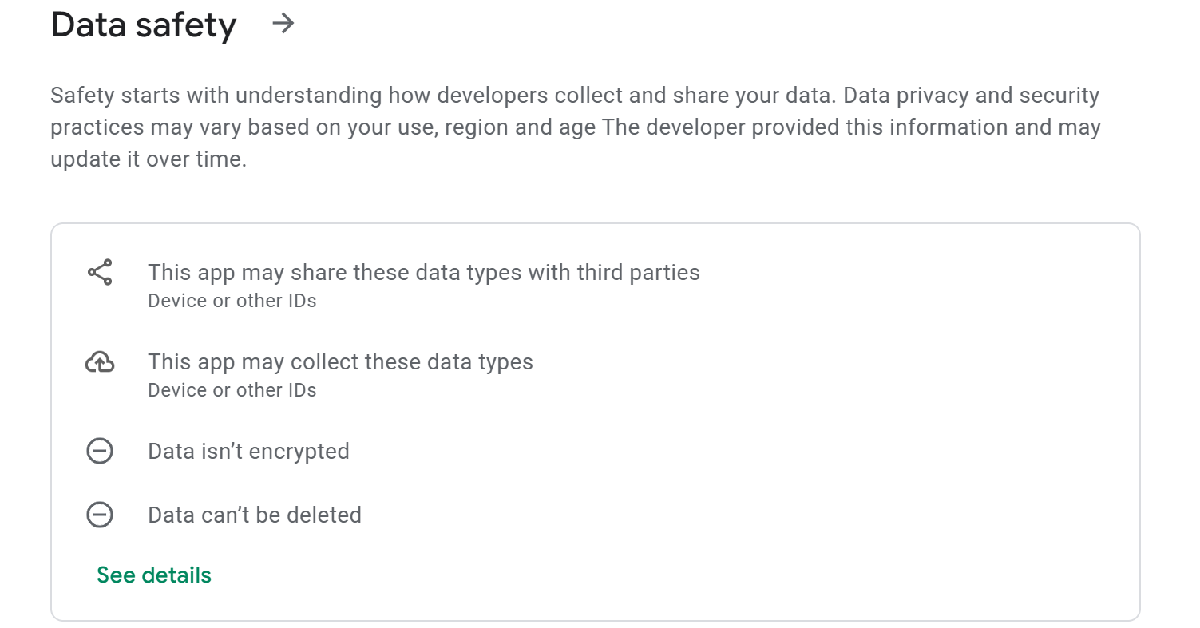Viewport: 1200px width, 628px height.
Task: Click the Data safety heading
Action: pos(143,25)
